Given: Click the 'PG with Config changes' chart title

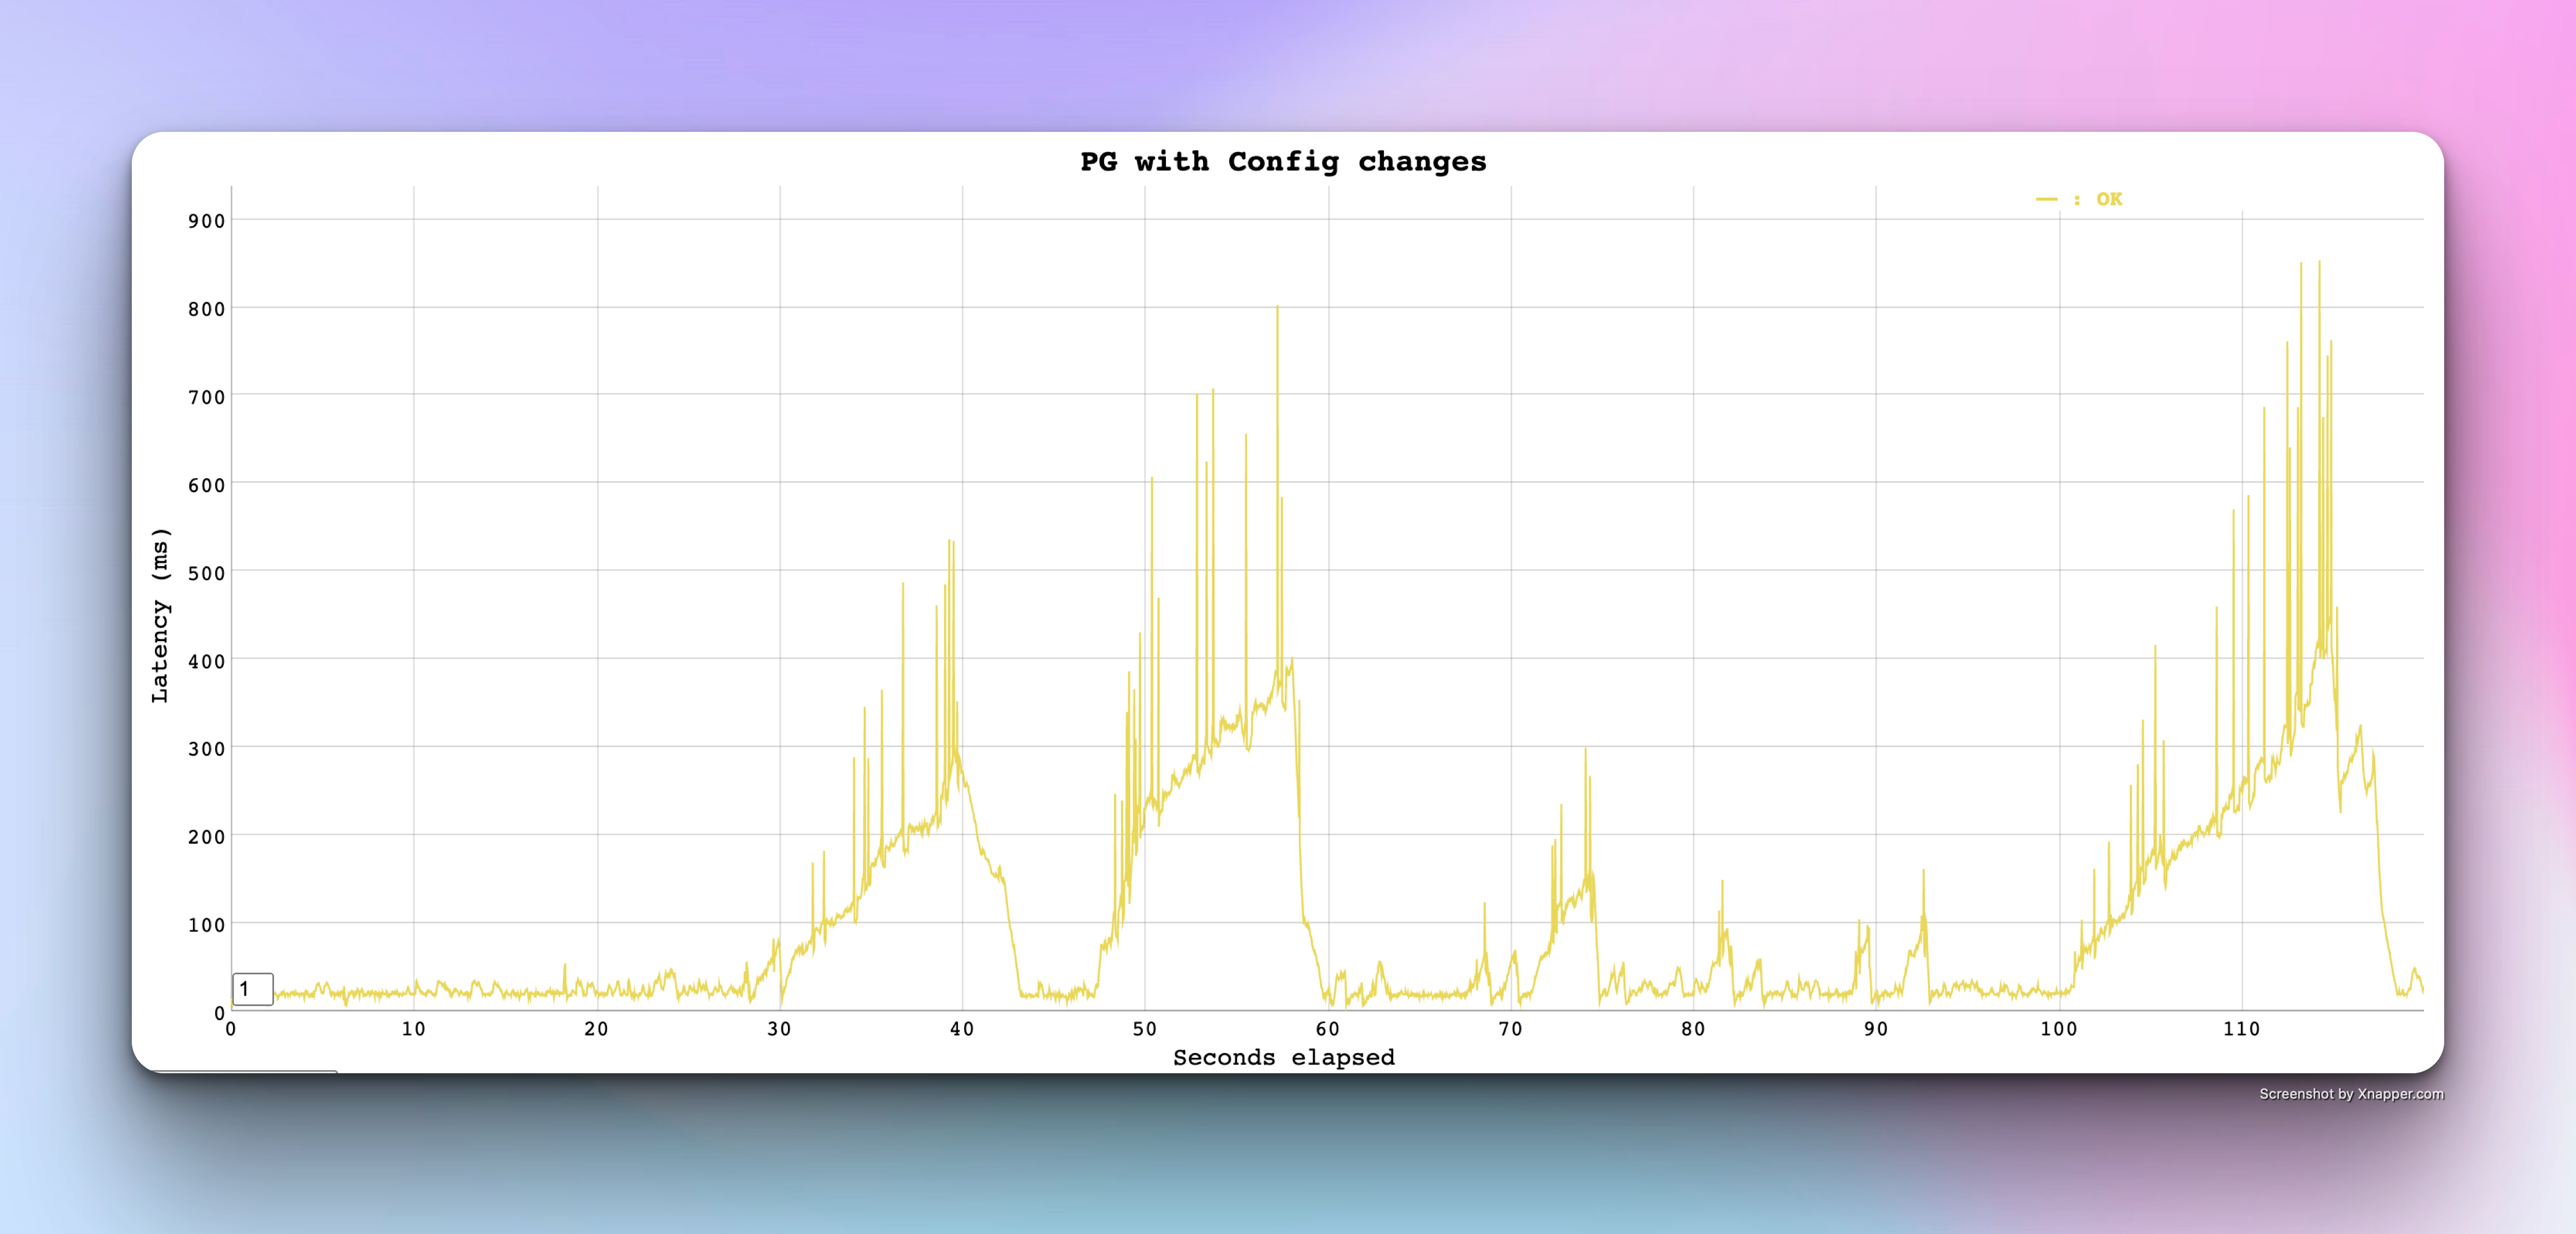Looking at the screenshot, I should [x=1283, y=162].
